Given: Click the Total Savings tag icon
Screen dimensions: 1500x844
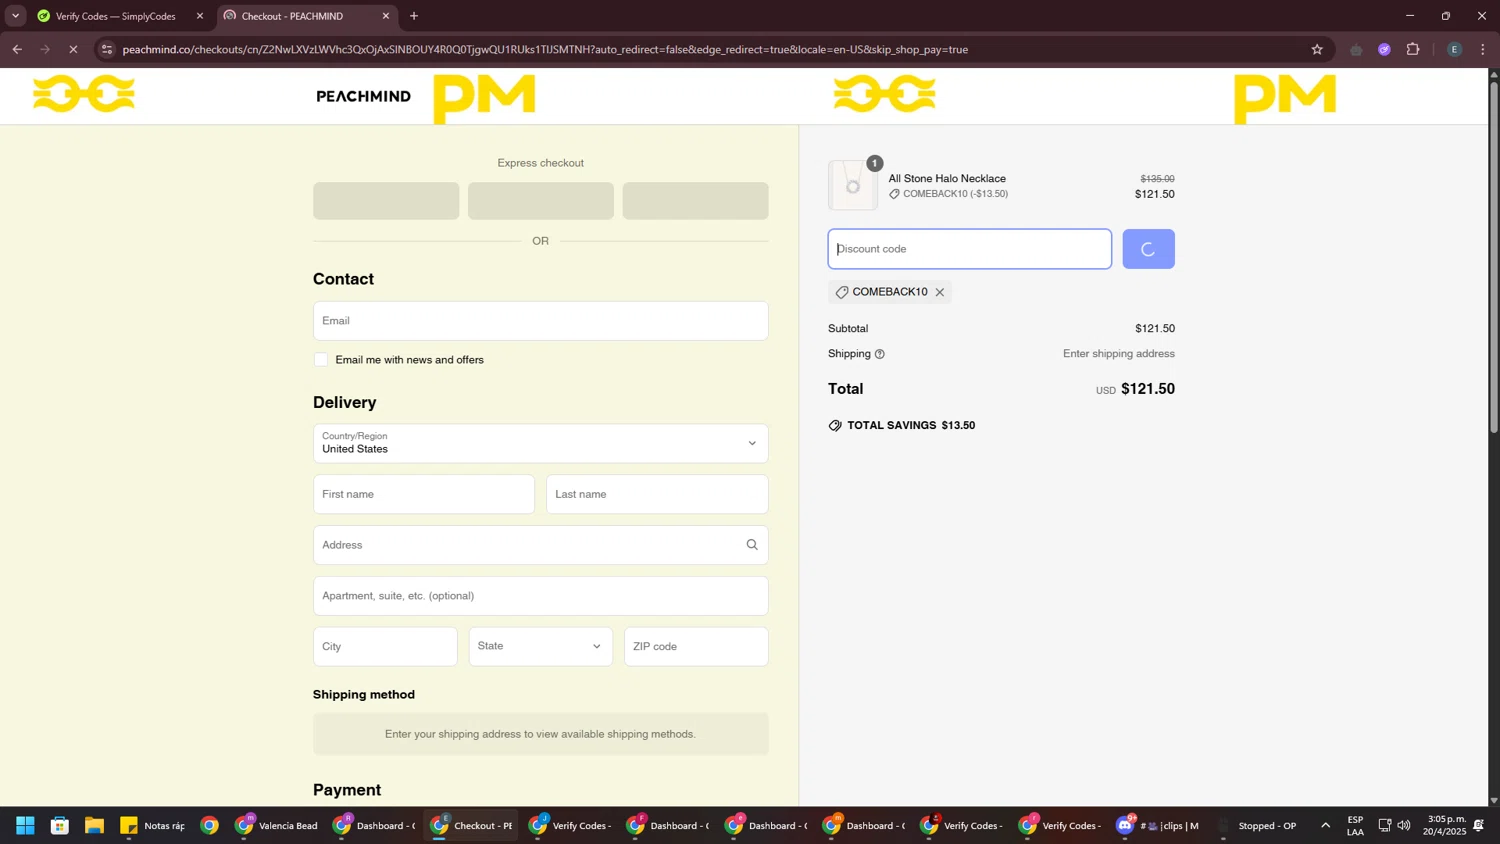Looking at the screenshot, I should tap(835, 426).
